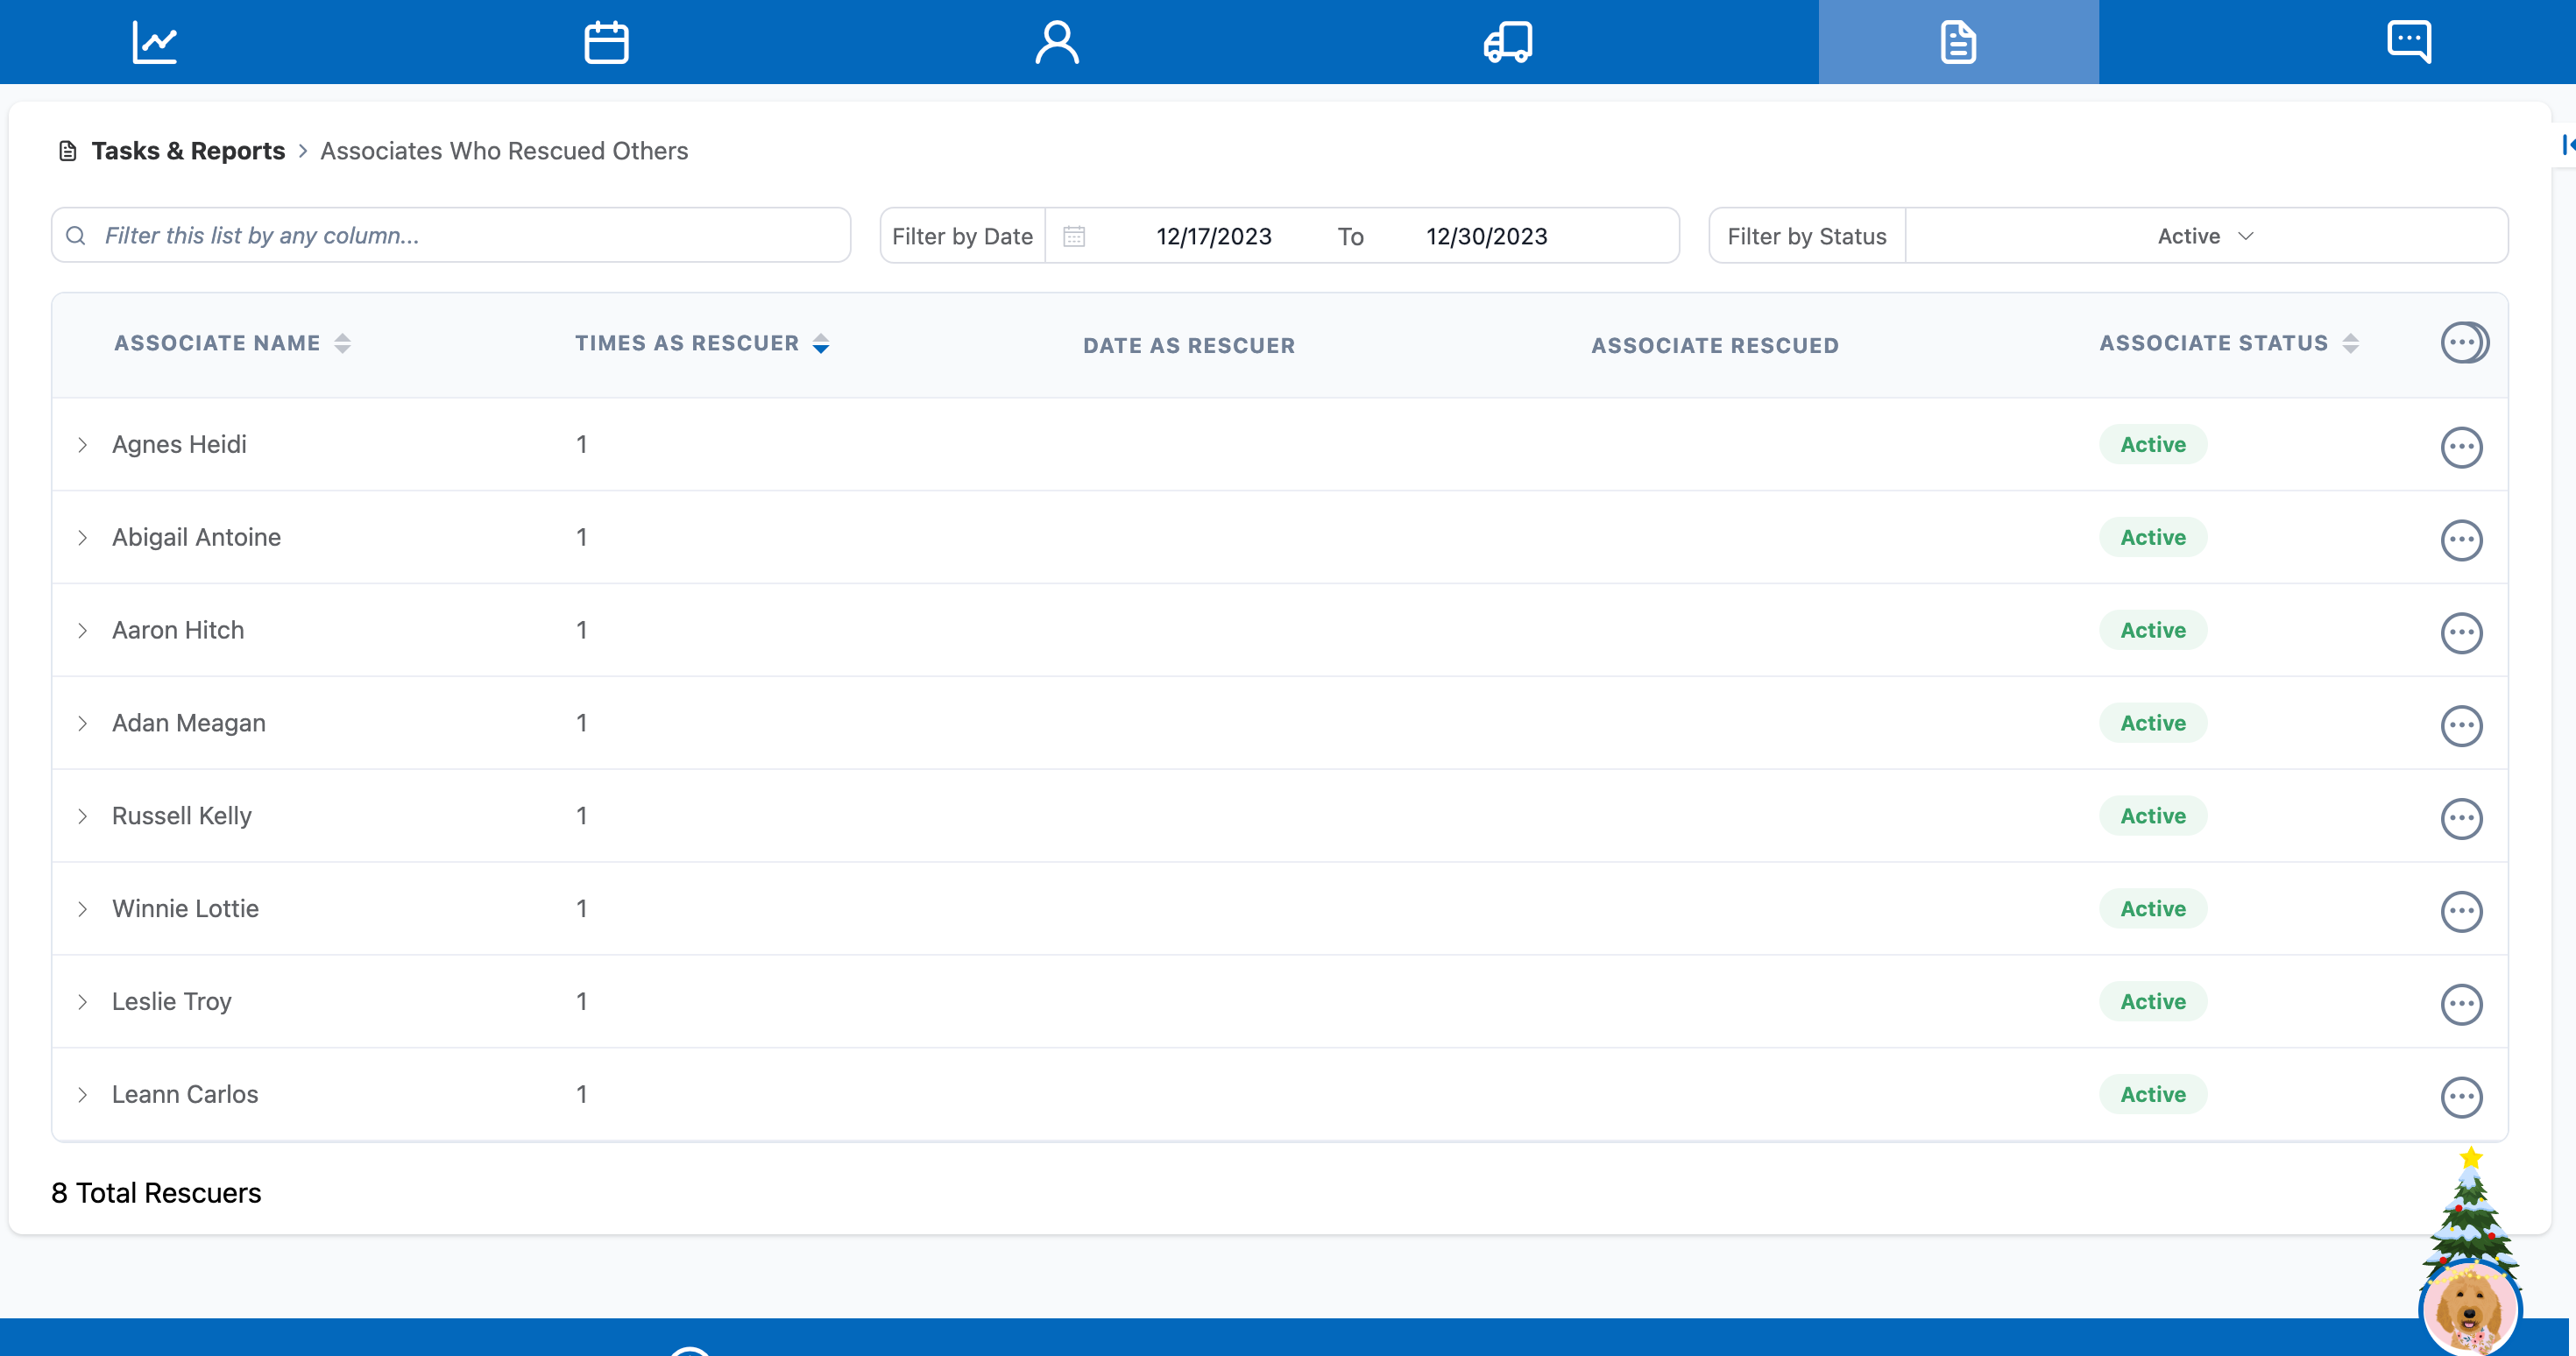Viewport: 2576px width, 1356px height.
Task: Open the delivery vehicles van icon
Action: (1507, 42)
